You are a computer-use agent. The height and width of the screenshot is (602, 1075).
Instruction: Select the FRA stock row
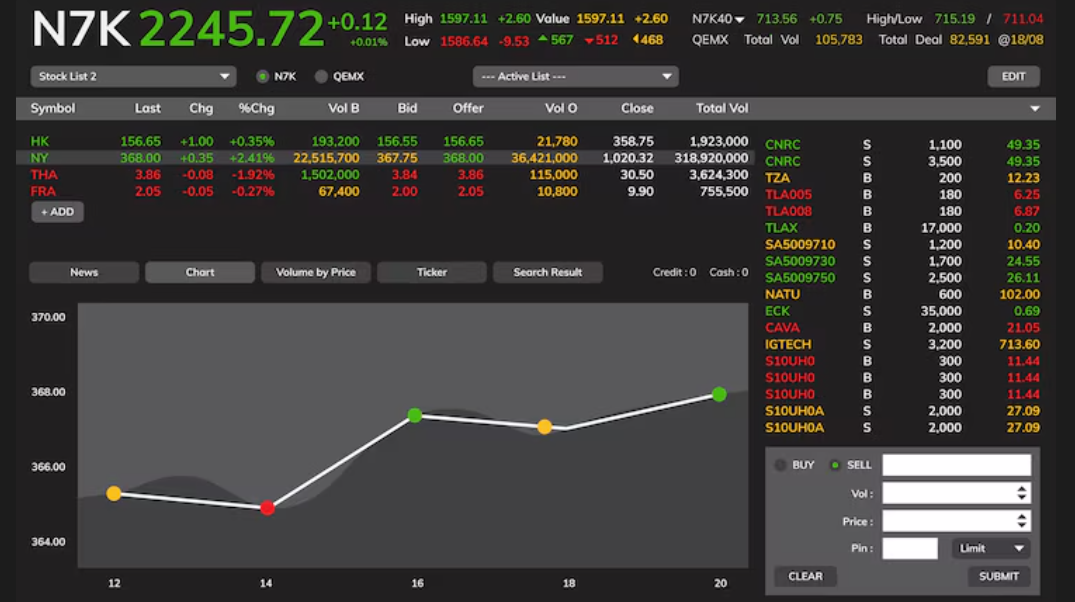pyautogui.click(x=385, y=191)
